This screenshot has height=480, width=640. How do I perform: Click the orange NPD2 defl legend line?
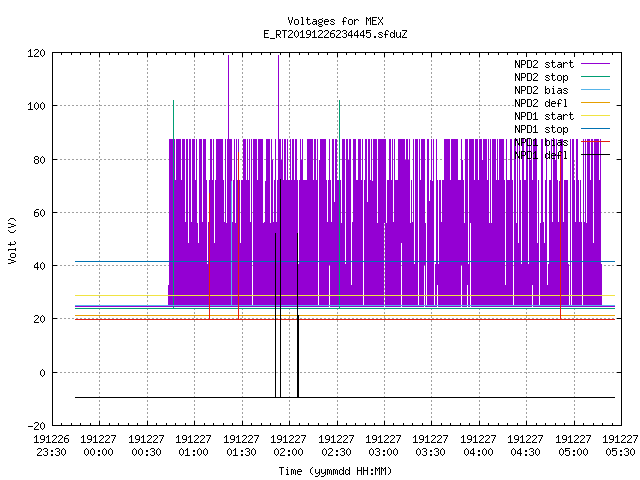[x=596, y=103]
